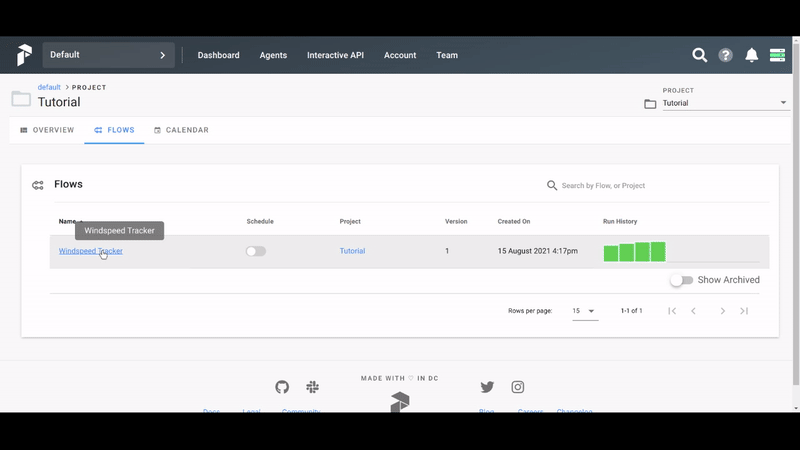The height and width of the screenshot is (450, 800).
Task: Open the help question mark icon
Action: tap(726, 55)
